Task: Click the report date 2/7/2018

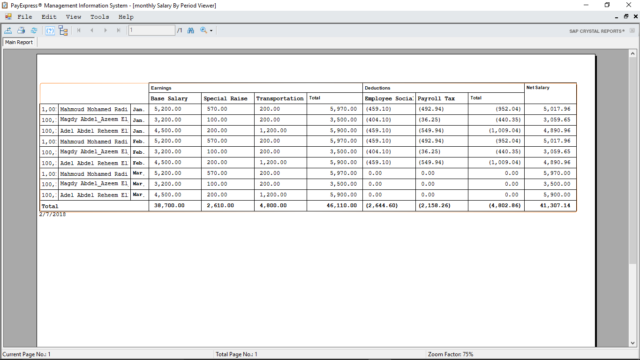Action: tap(53, 214)
